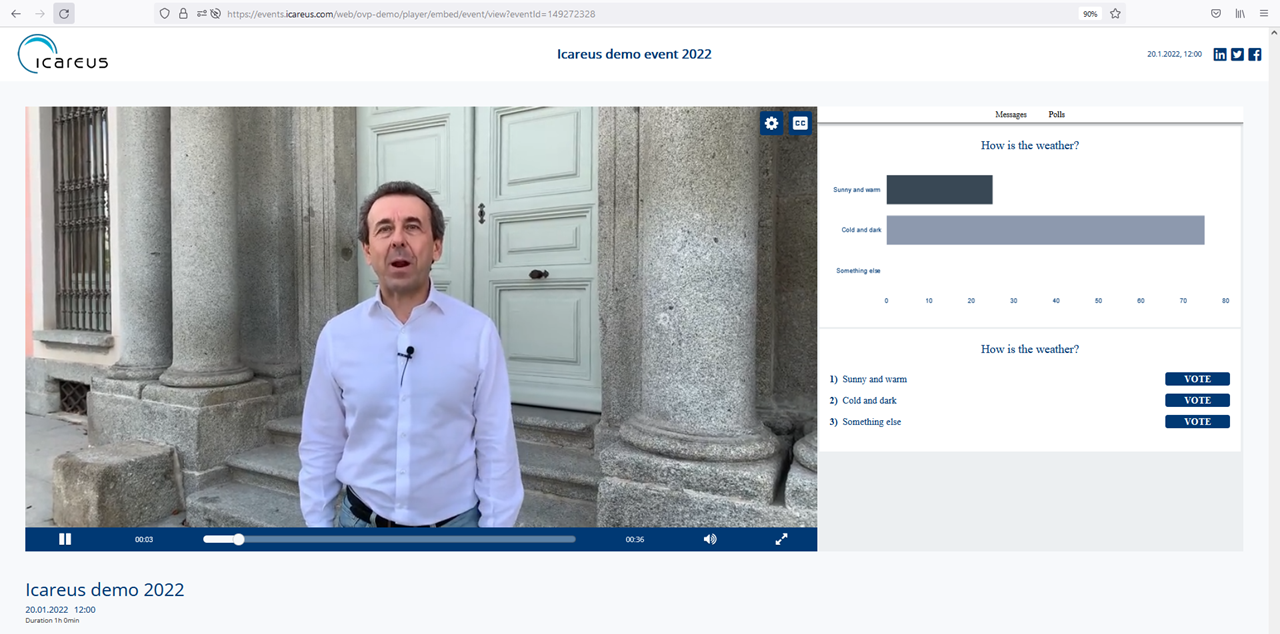This screenshot has width=1280, height=634.
Task: Enter fullscreen video mode
Action: tap(781, 539)
